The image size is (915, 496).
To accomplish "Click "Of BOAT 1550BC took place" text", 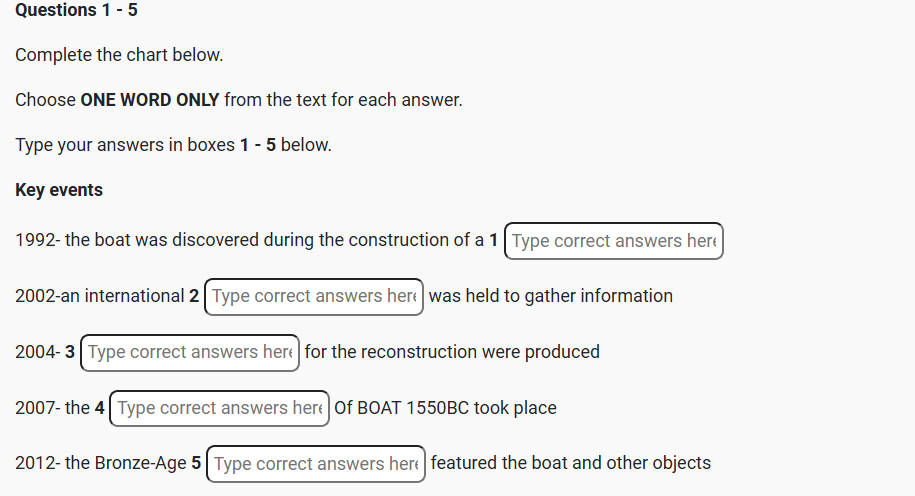I will pos(446,409).
